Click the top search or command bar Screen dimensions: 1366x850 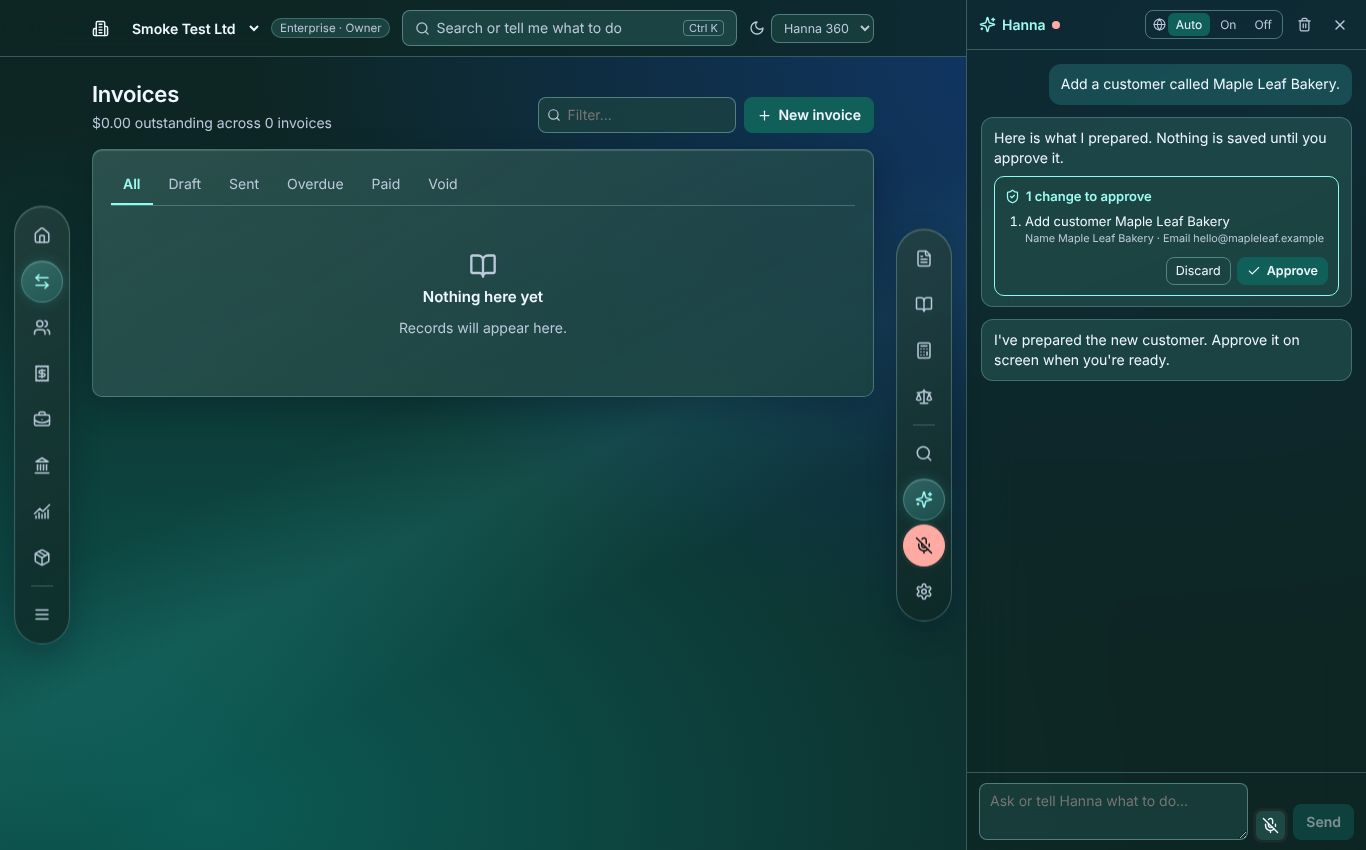[569, 28]
